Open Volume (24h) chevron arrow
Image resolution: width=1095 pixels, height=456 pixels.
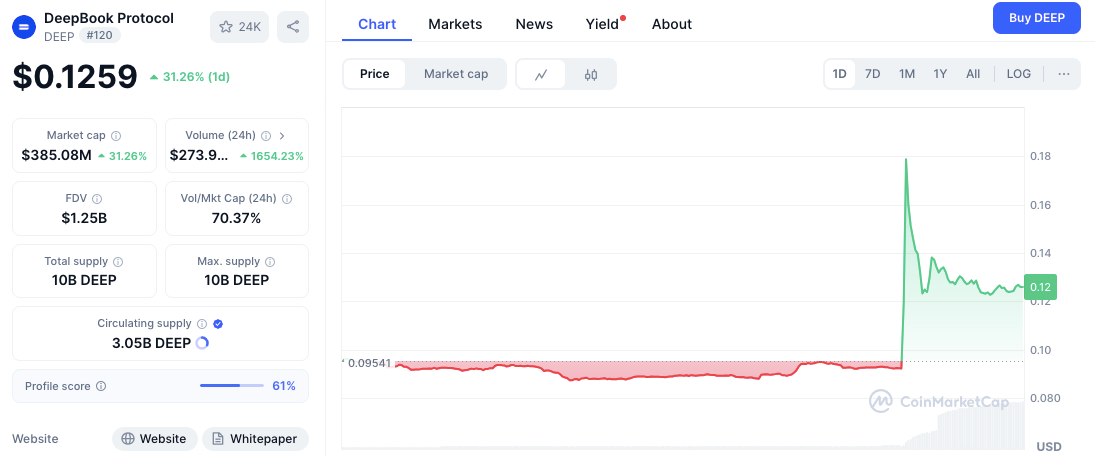coord(282,135)
